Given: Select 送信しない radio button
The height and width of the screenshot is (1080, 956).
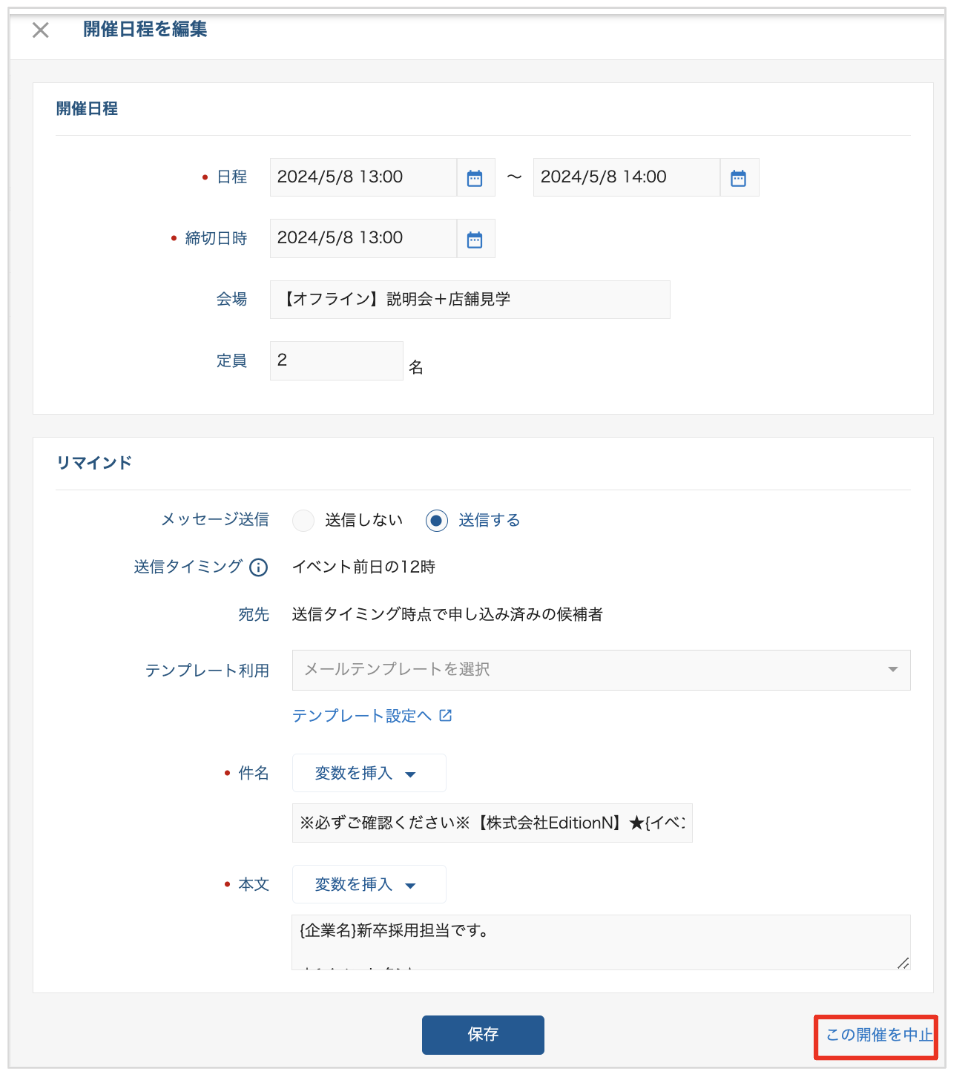Looking at the screenshot, I should coord(303,520).
